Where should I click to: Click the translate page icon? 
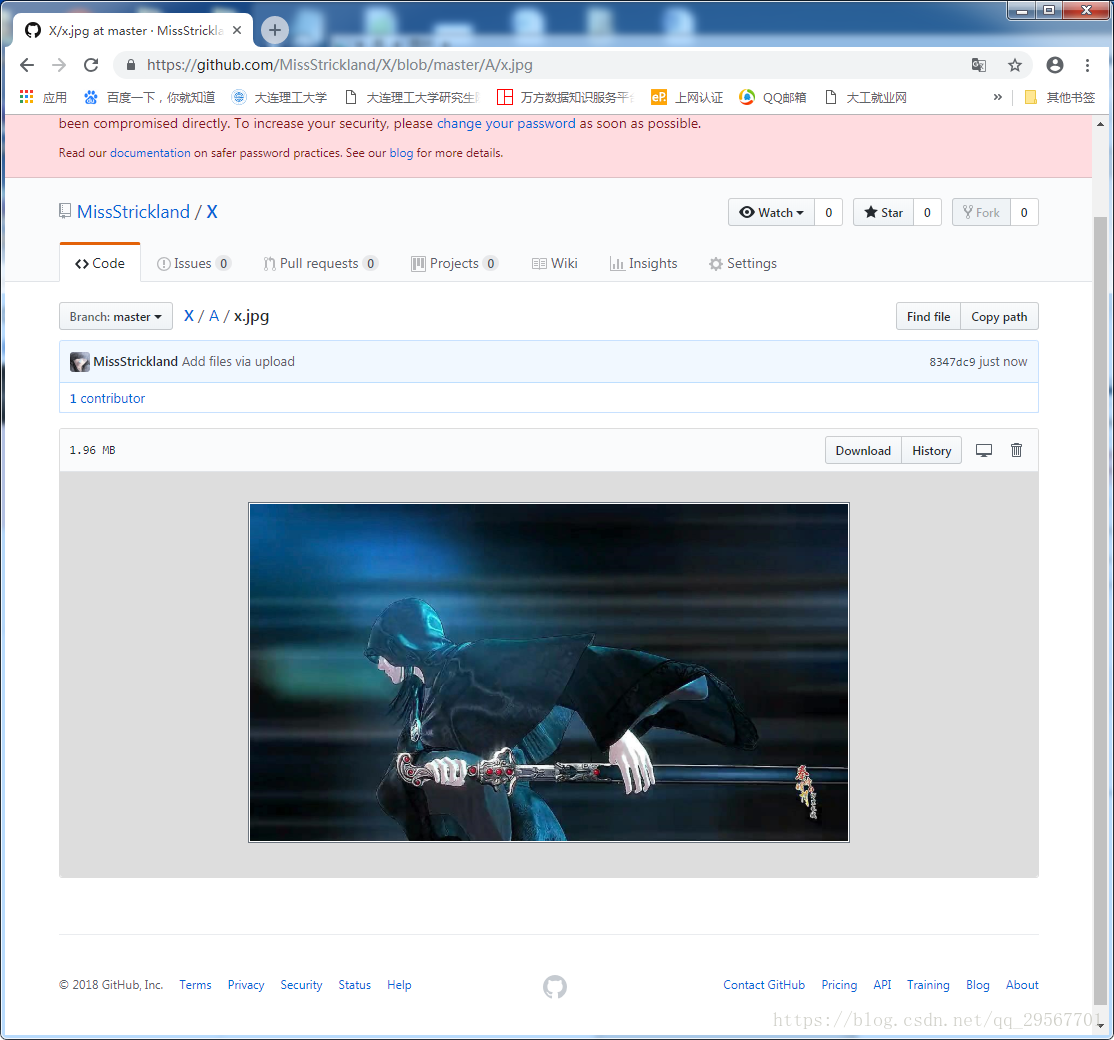coord(978,65)
